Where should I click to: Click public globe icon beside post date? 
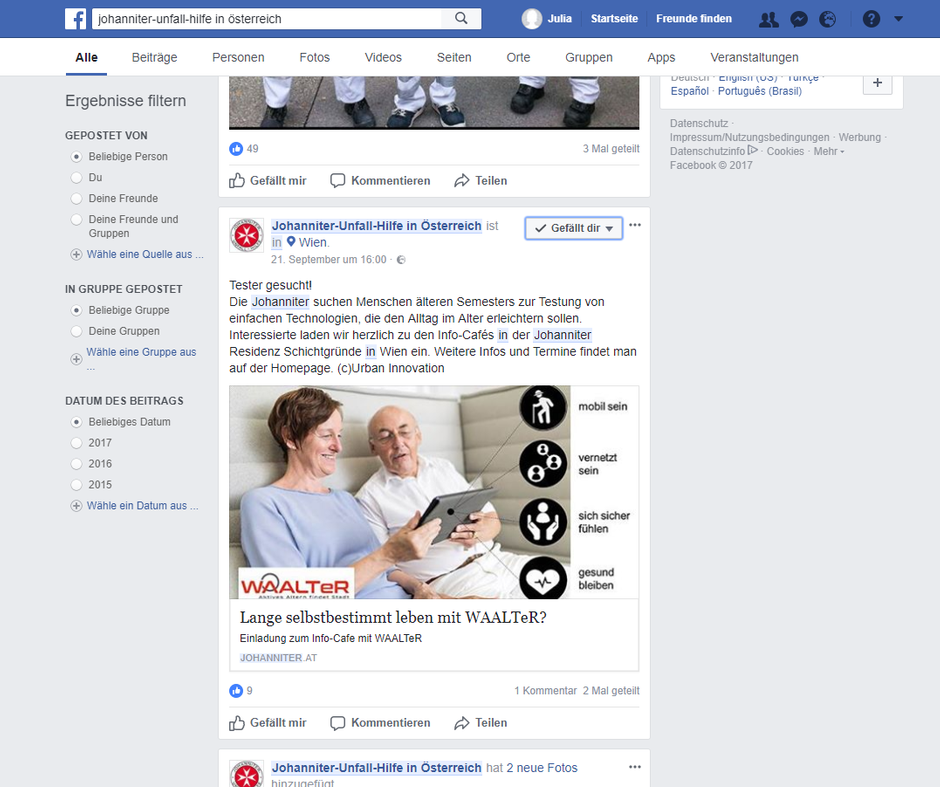[401, 260]
